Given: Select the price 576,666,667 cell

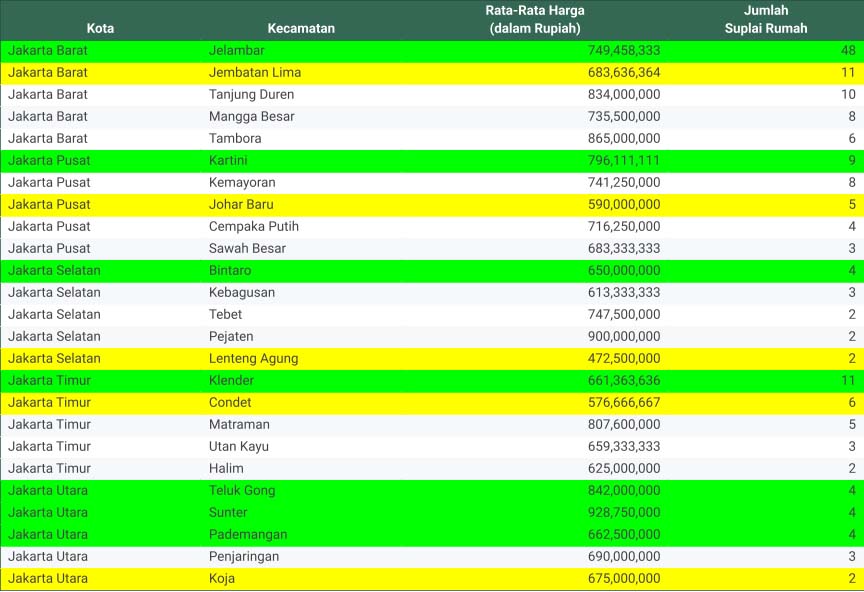Looking at the screenshot, I should point(623,402).
